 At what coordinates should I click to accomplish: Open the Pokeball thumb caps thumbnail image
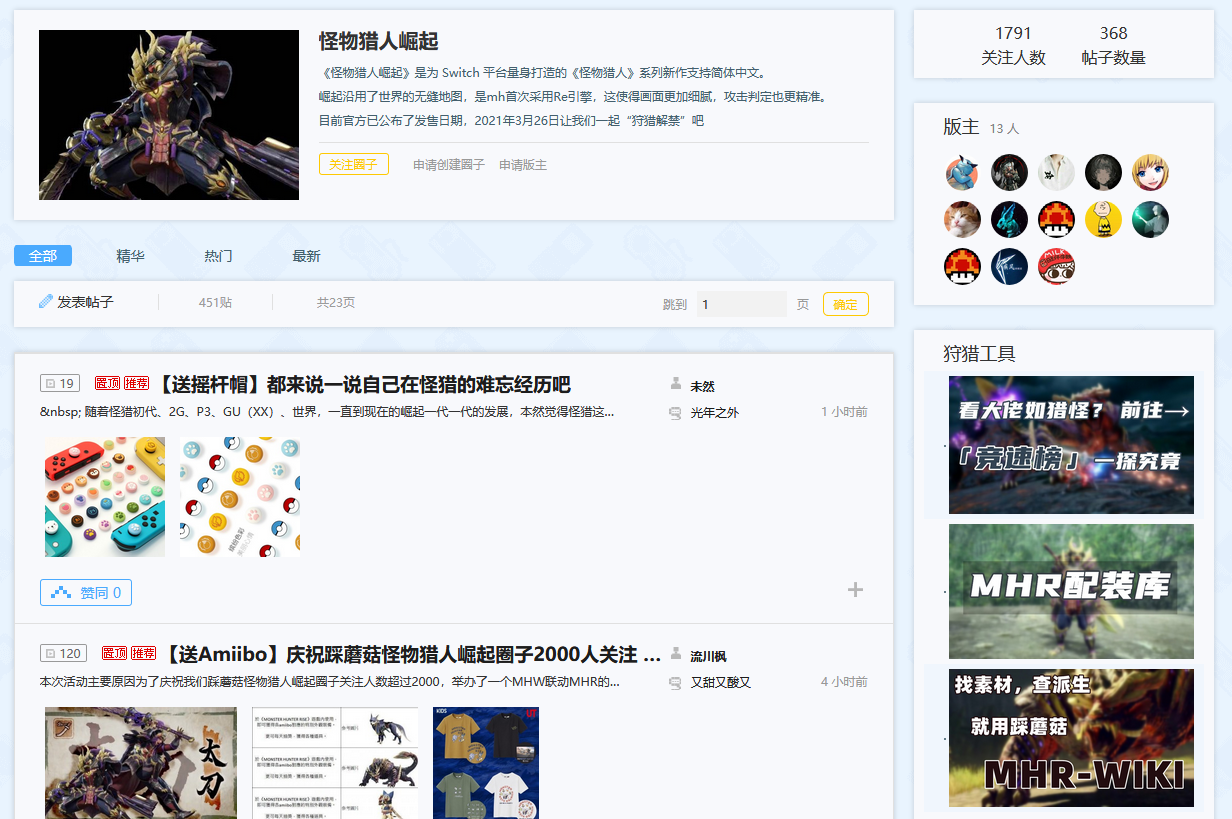click(x=240, y=497)
